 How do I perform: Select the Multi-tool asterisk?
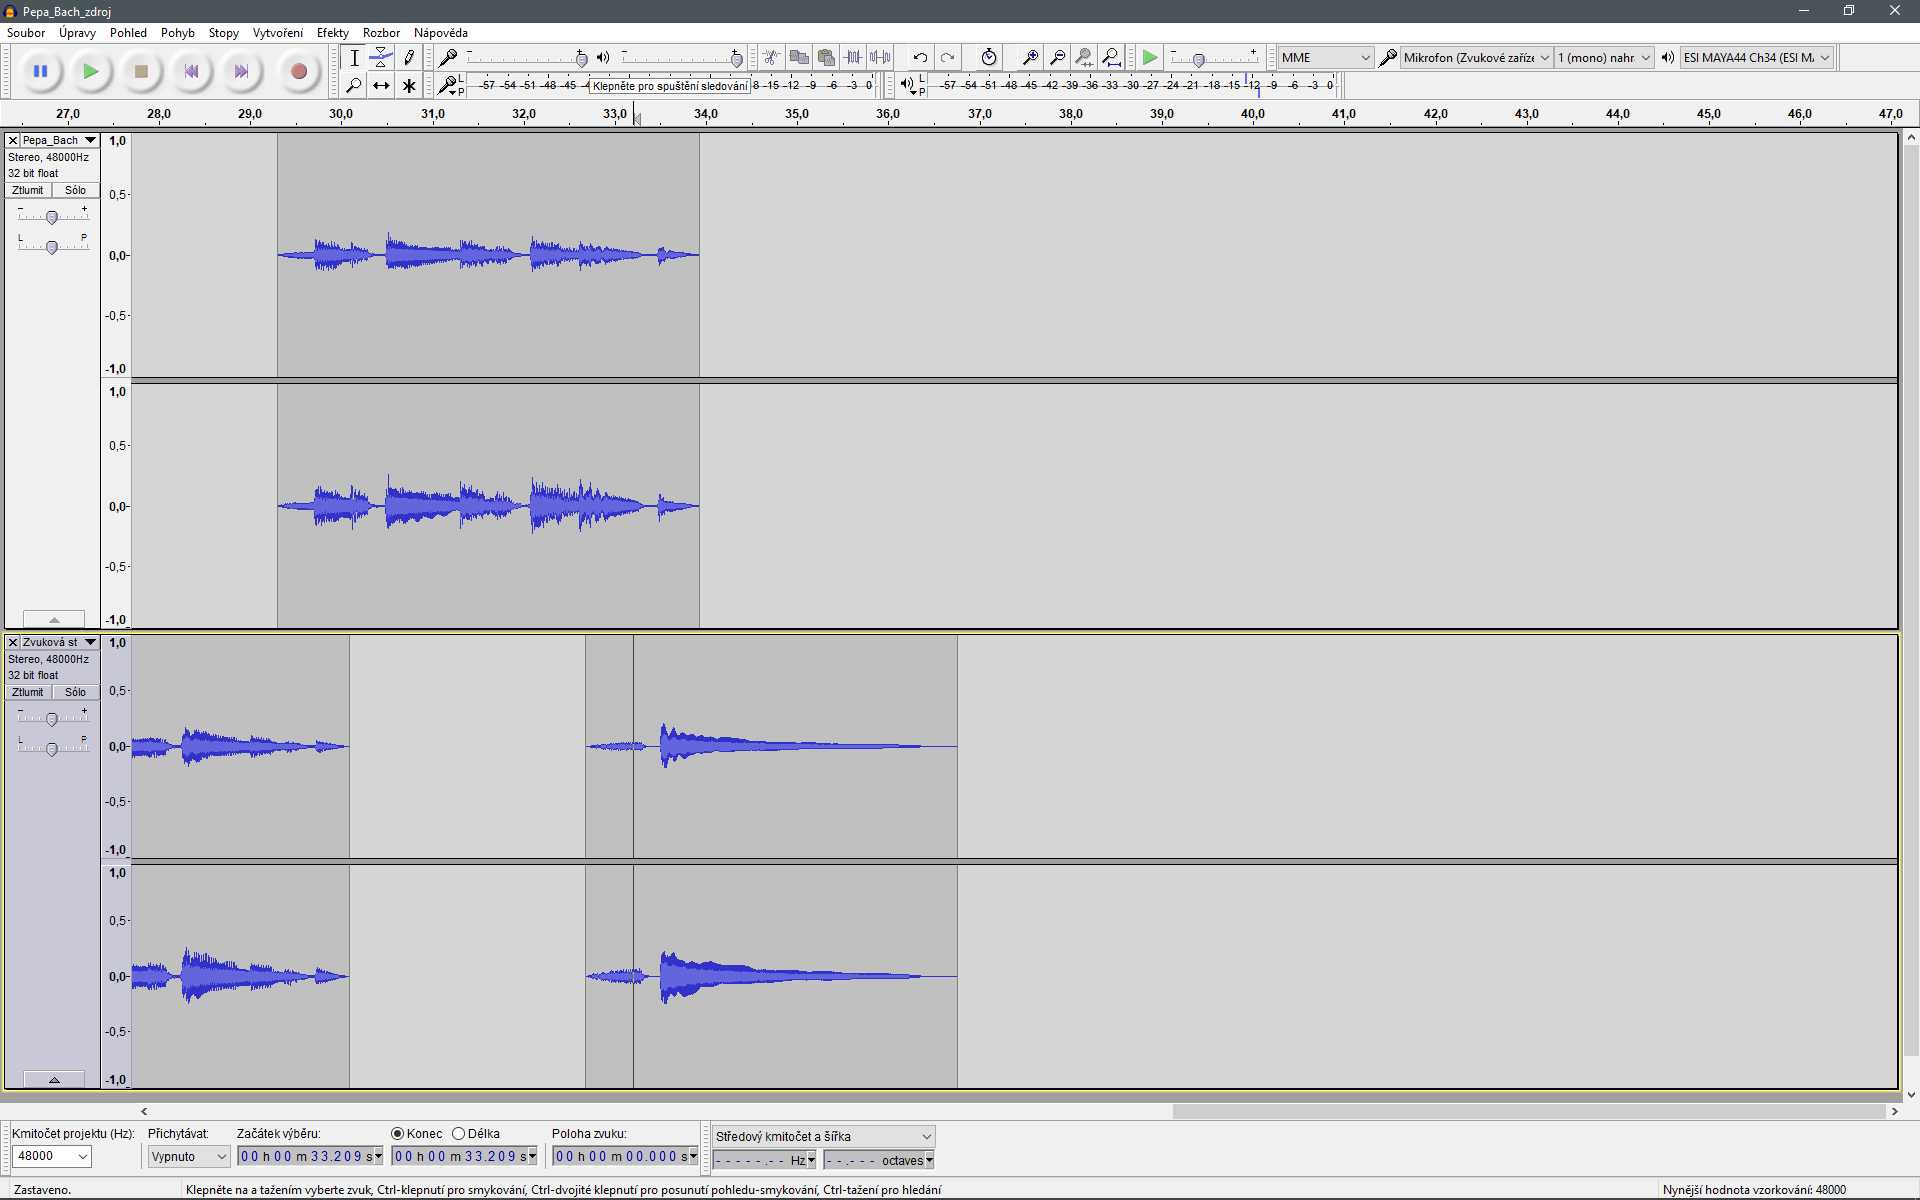point(409,86)
